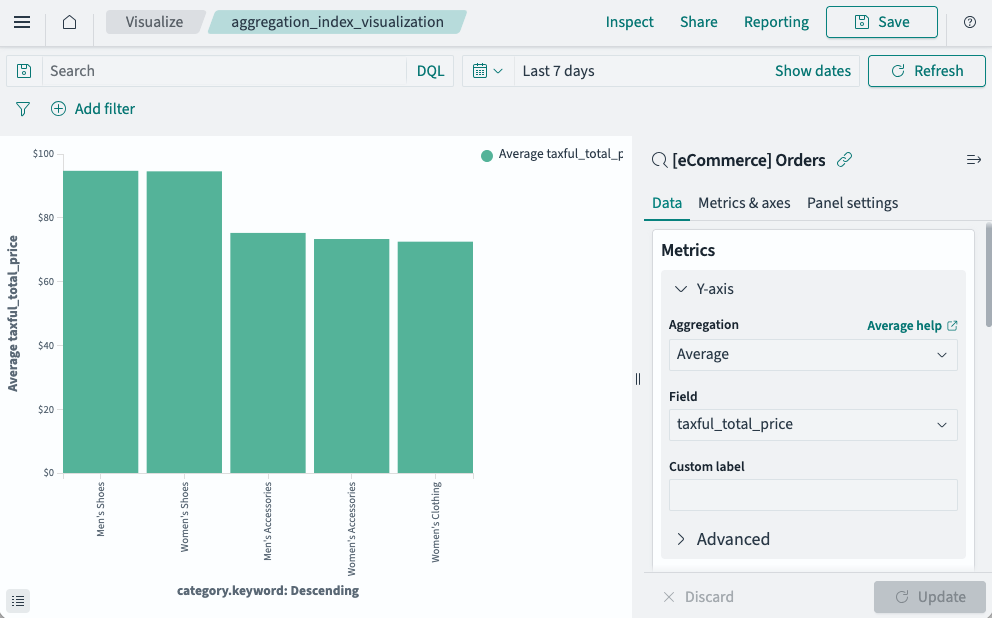992x618 pixels.
Task: Discard the pending changes
Action: click(698, 597)
